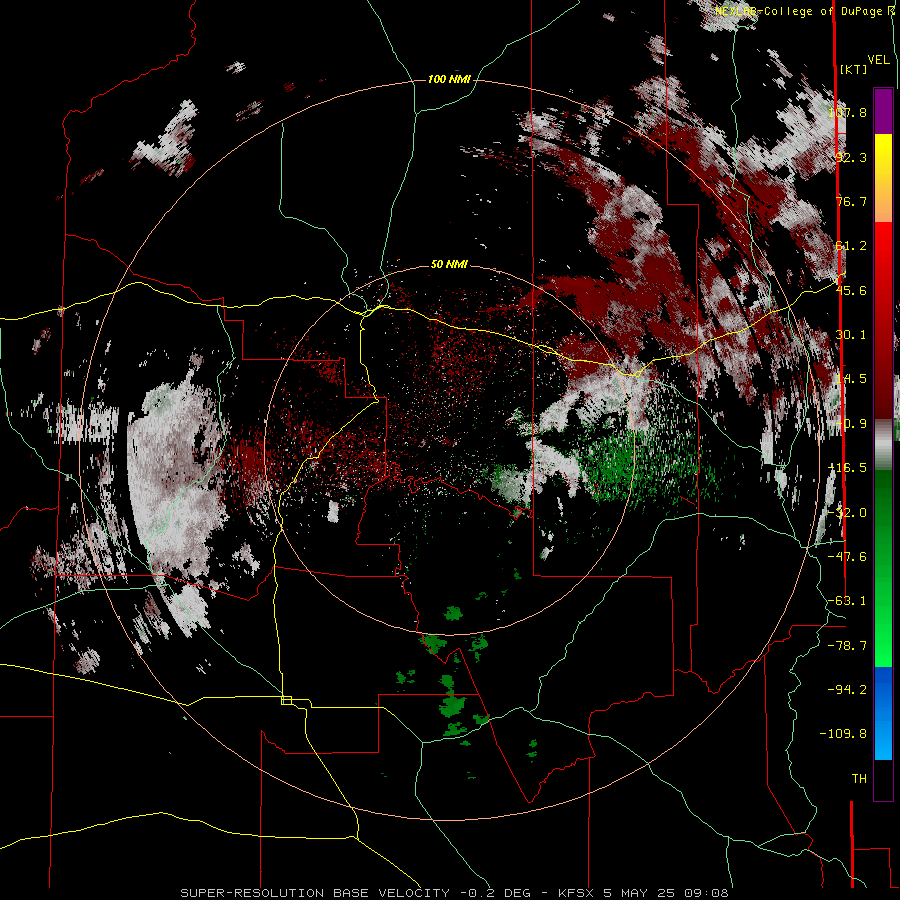Click the 107.8 legend value
This screenshot has width=900, height=900.
[847, 112]
